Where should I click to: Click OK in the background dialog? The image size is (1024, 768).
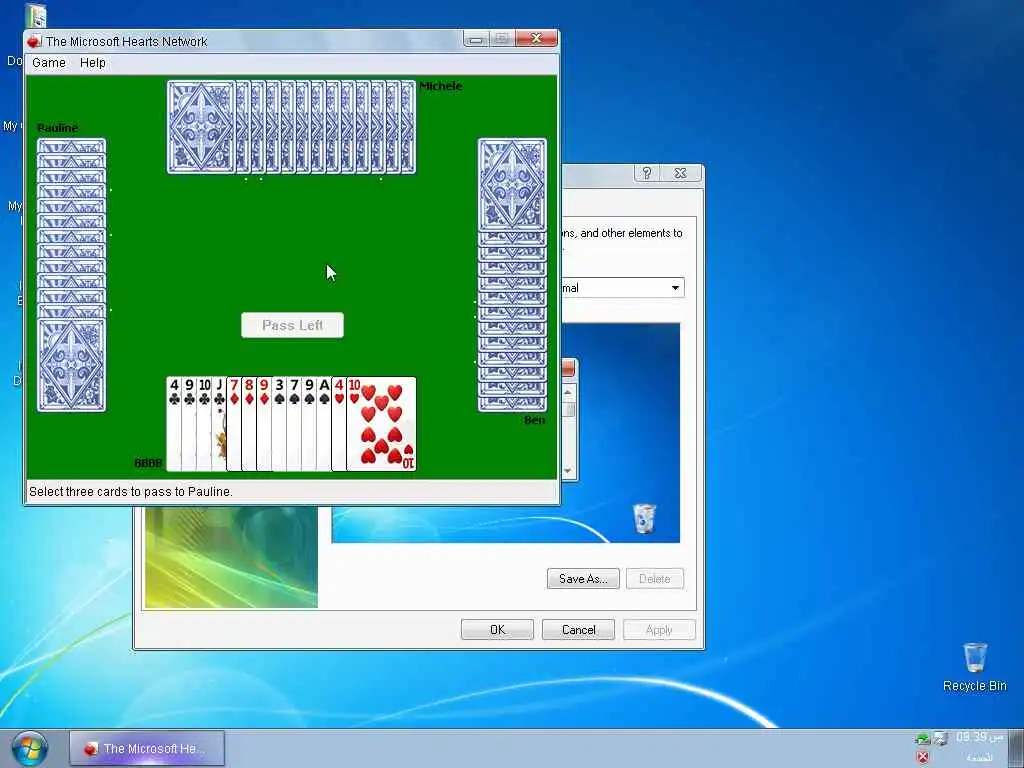coord(497,630)
